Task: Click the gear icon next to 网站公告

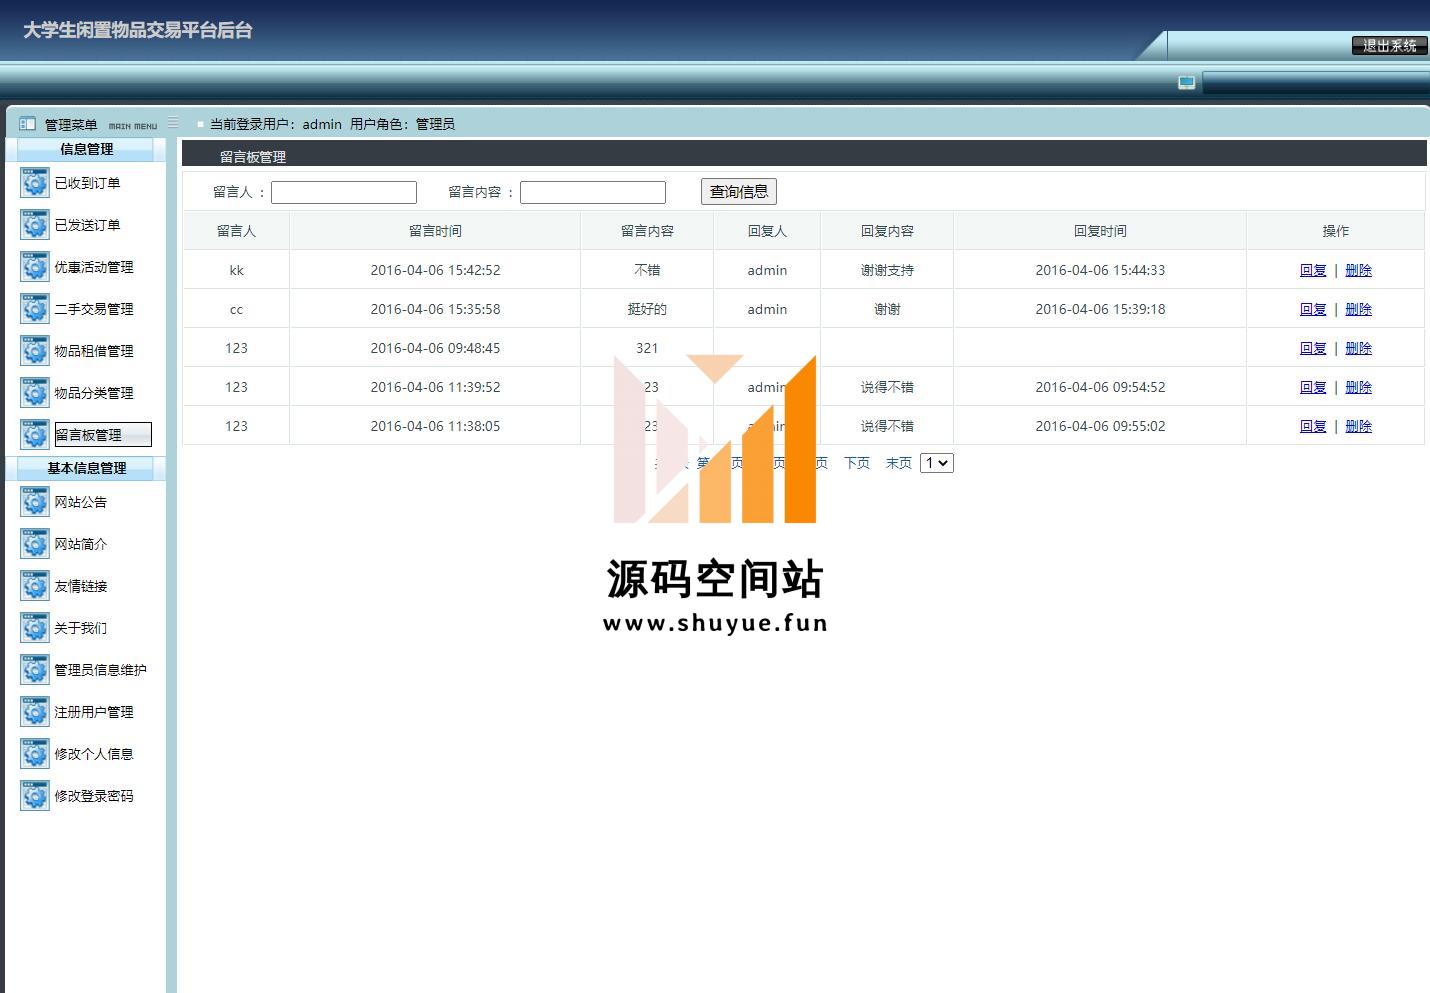Action: (x=35, y=502)
